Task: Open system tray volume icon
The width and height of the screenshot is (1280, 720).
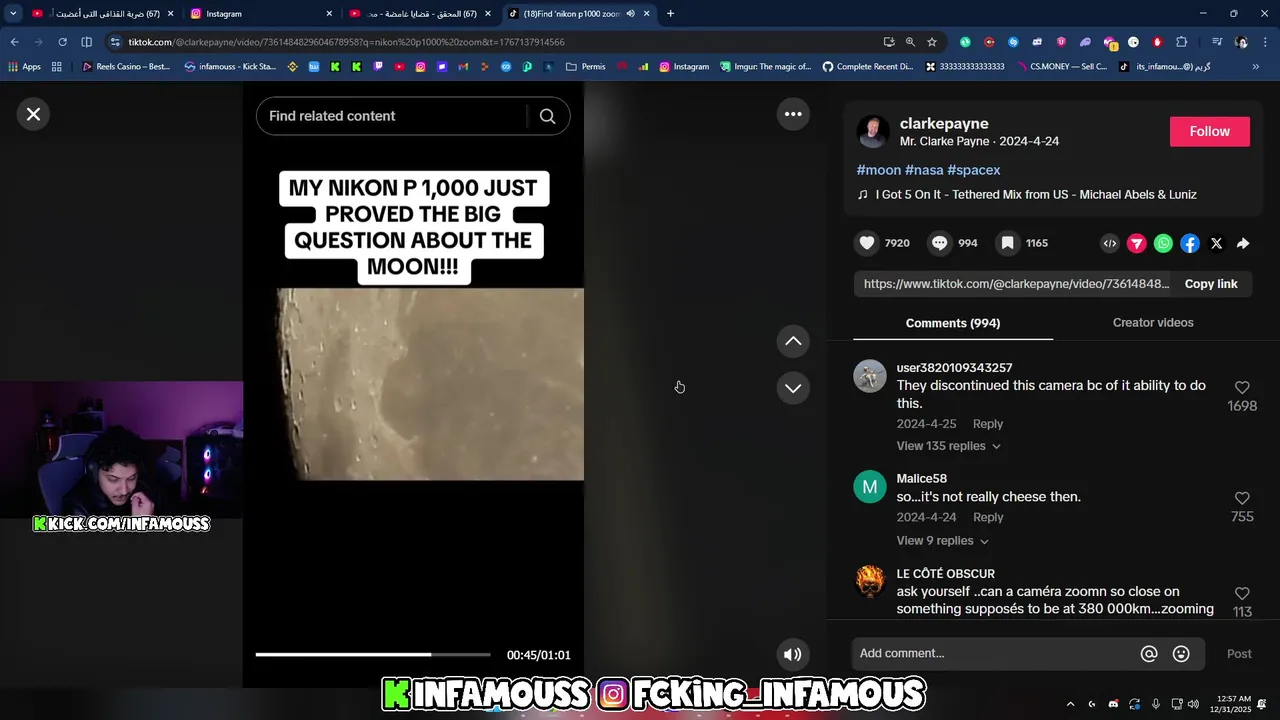Action: coord(1193,704)
